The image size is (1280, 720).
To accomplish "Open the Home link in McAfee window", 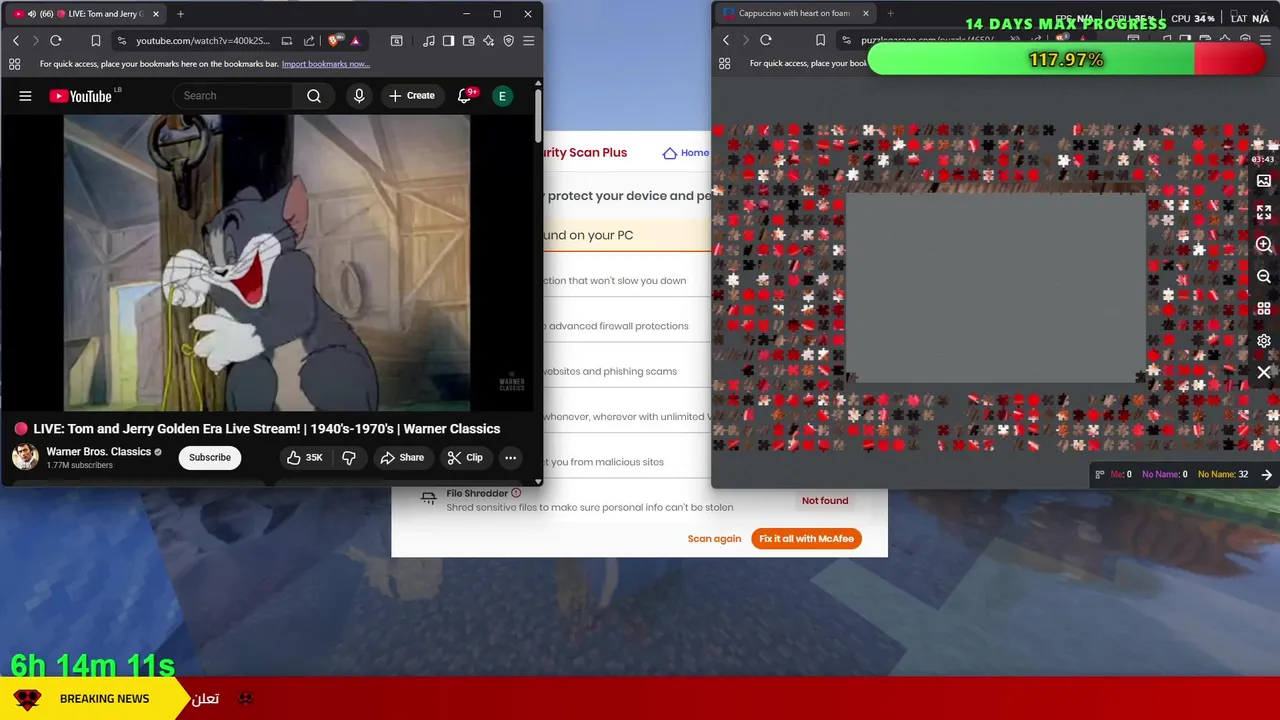I will (686, 153).
